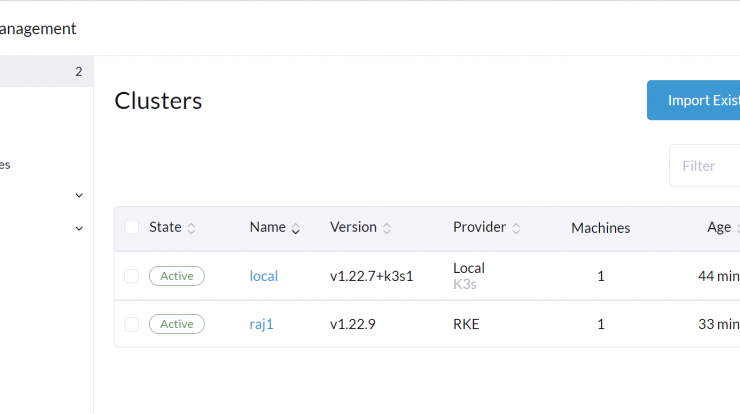This screenshot has width=740, height=414.
Task: Click the Active badge for local
Action: coord(177,276)
